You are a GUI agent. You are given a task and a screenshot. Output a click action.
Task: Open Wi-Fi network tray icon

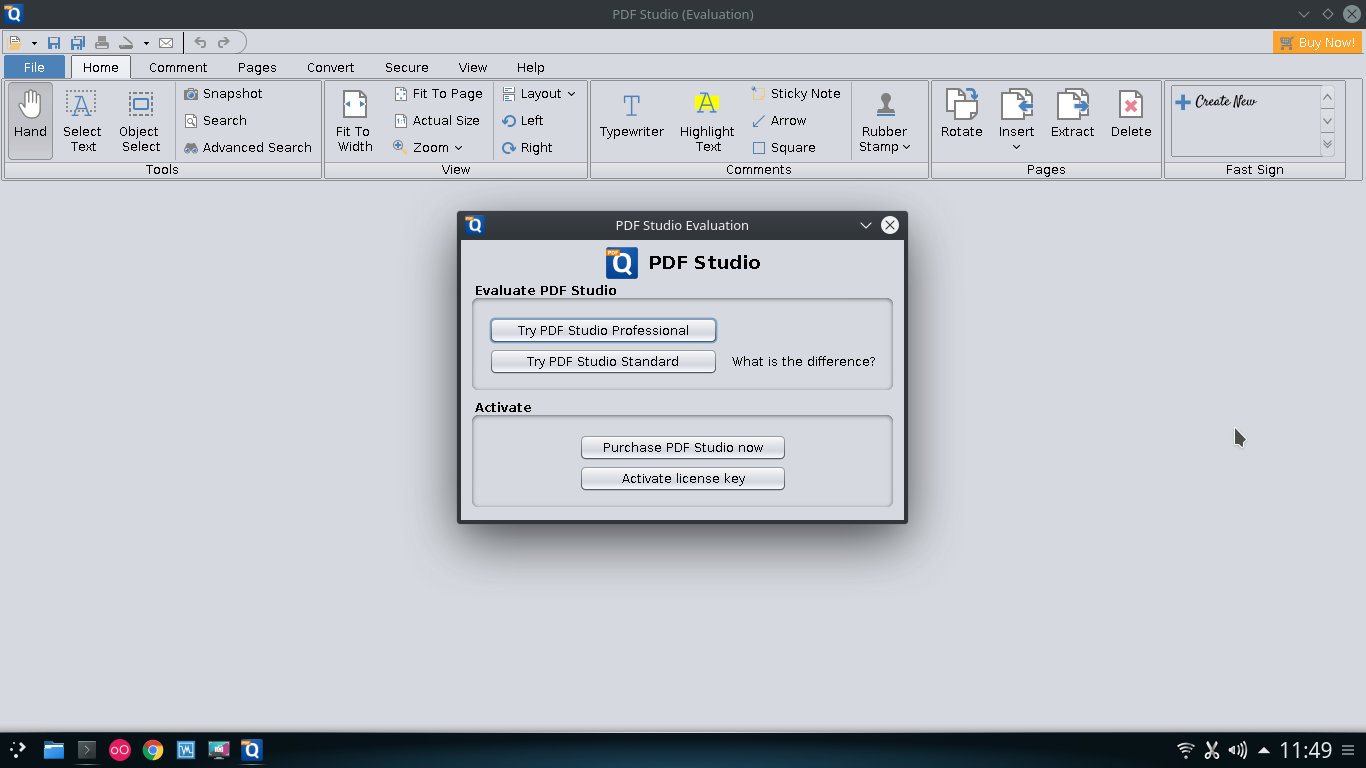pos(1185,750)
